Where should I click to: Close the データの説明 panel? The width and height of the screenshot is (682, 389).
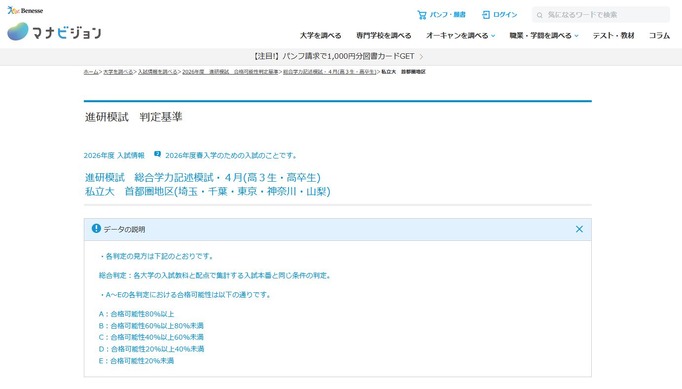click(x=579, y=229)
